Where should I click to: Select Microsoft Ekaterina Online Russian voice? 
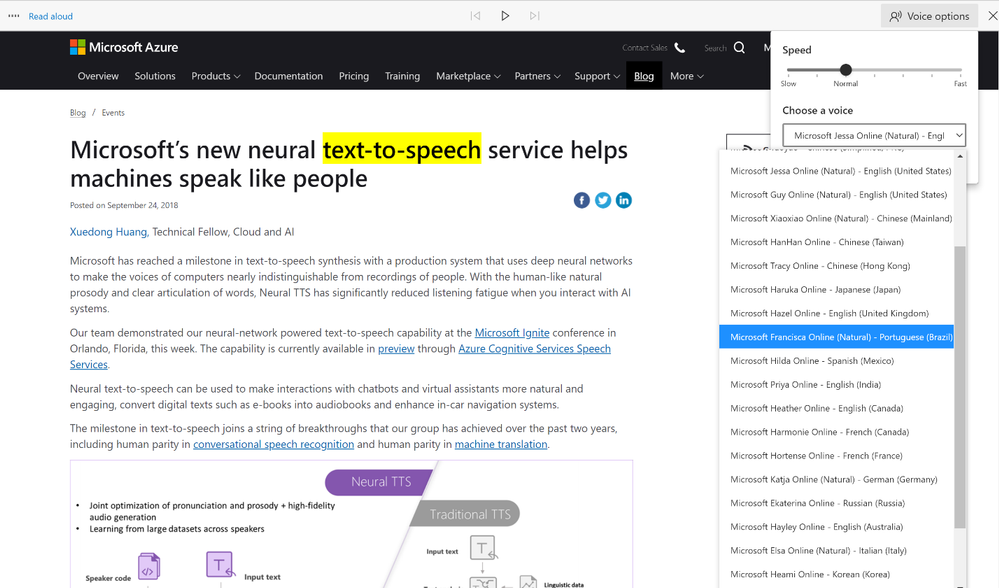837,503
